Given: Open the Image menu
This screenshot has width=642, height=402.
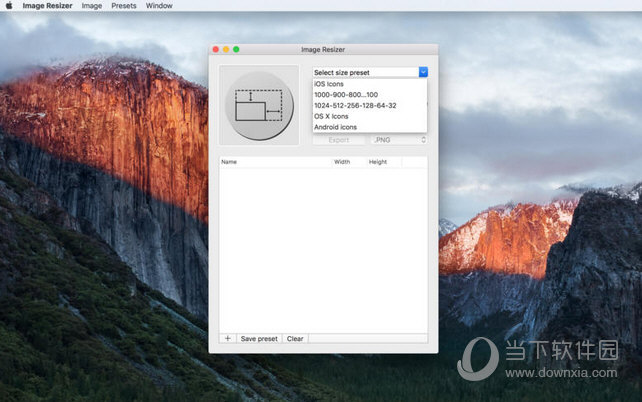Looking at the screenshot, I should 92,6.
